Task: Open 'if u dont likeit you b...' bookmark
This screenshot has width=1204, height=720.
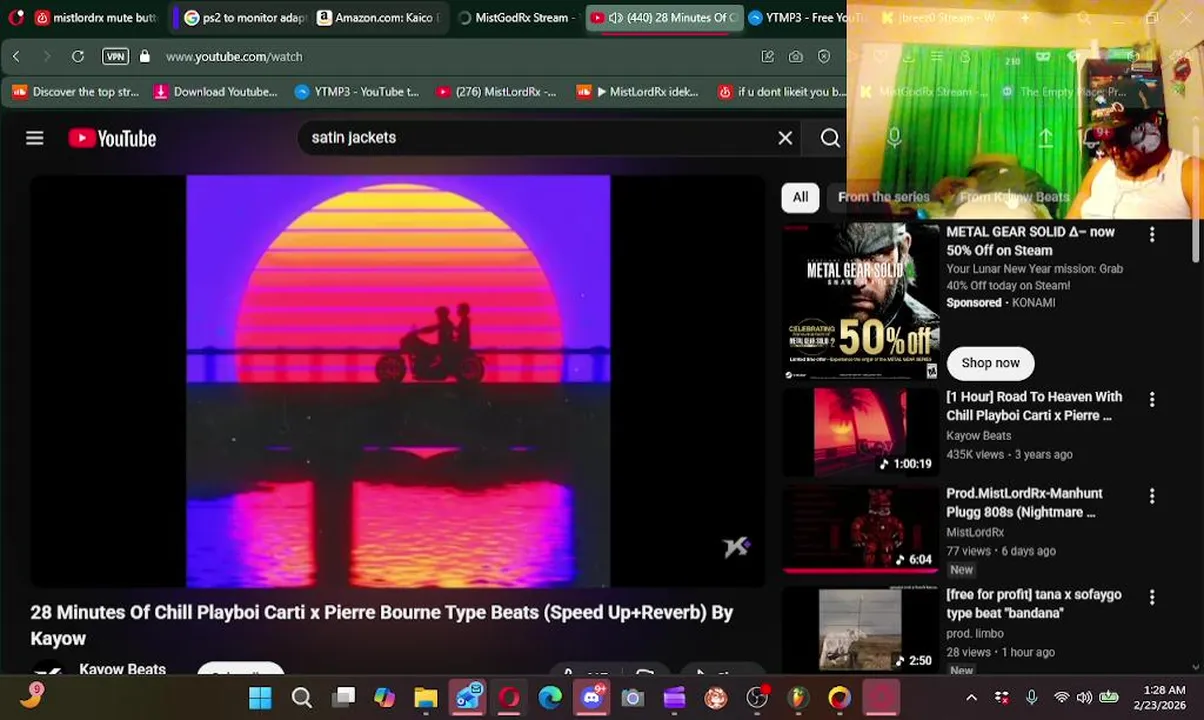Action: pyautogui.click(x=781, y=92)
